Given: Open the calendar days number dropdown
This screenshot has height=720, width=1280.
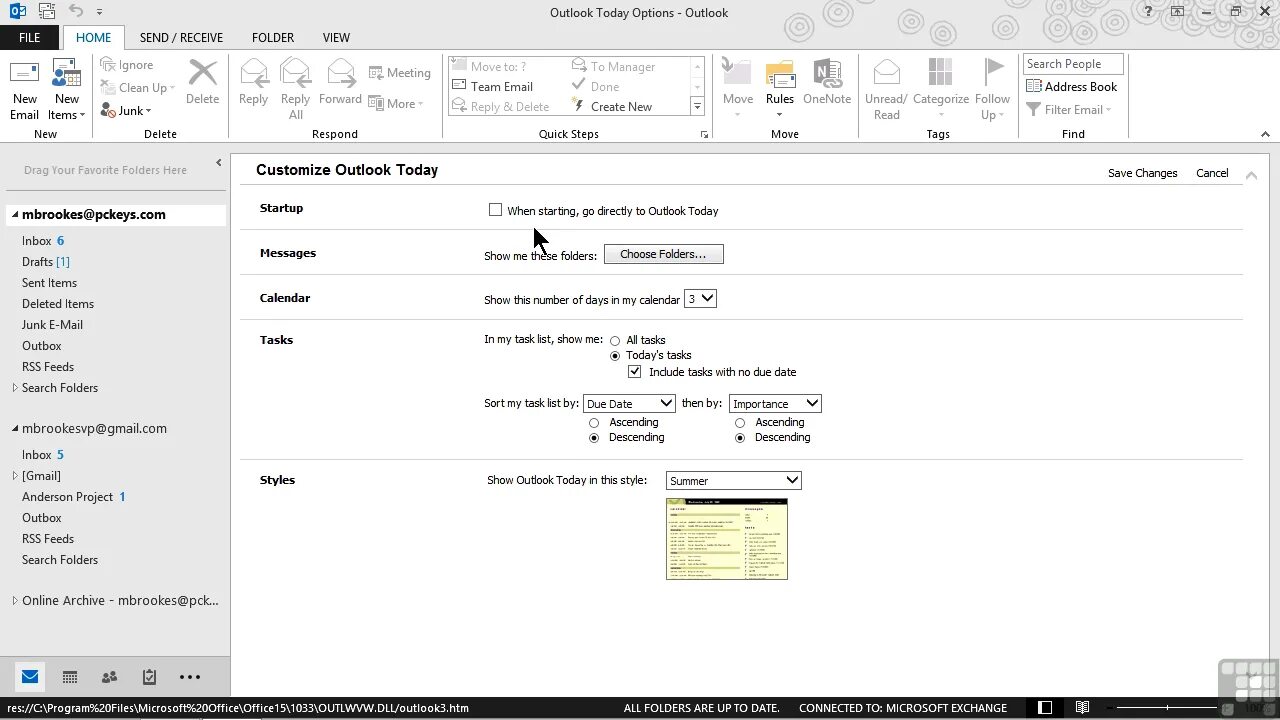Looking at the screenshot, I should tap(700, 299).
